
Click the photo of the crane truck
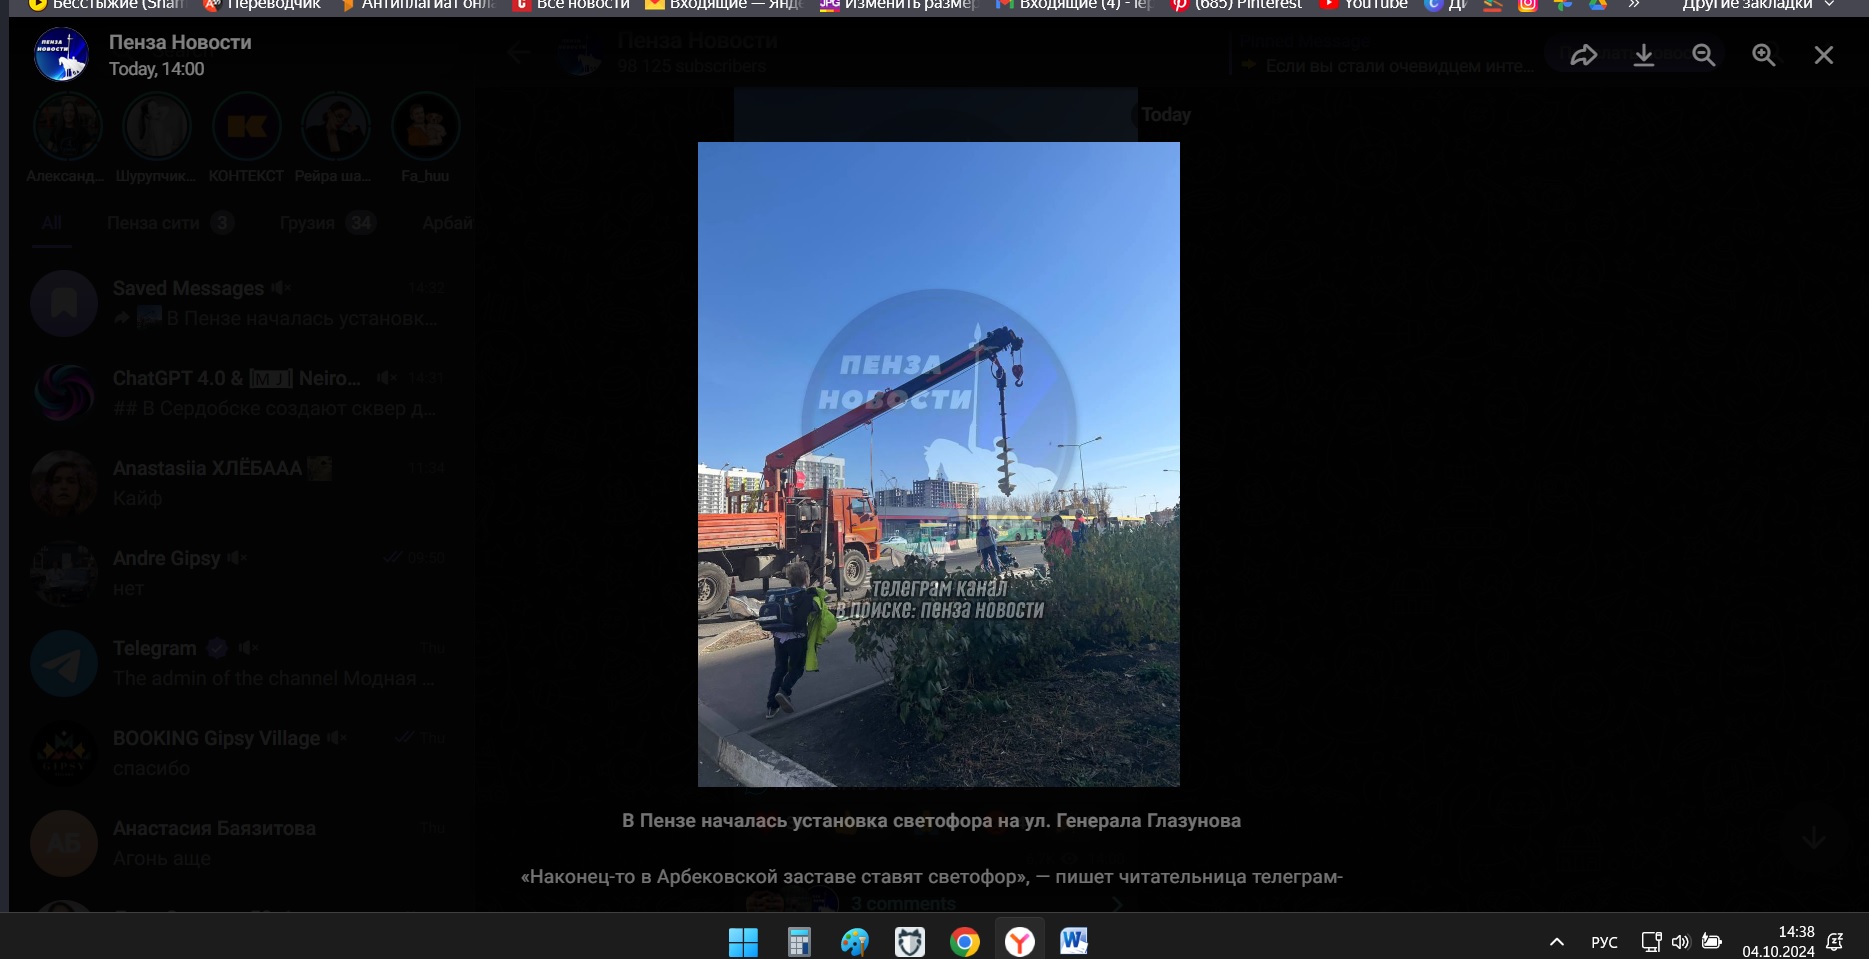938,464
